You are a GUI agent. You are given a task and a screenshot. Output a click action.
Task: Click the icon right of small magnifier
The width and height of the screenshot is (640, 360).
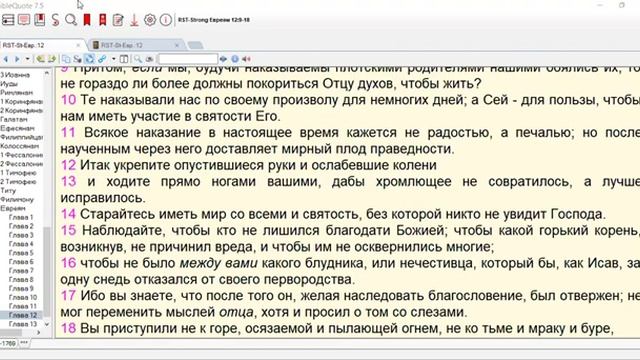click(x=150, y=59)
